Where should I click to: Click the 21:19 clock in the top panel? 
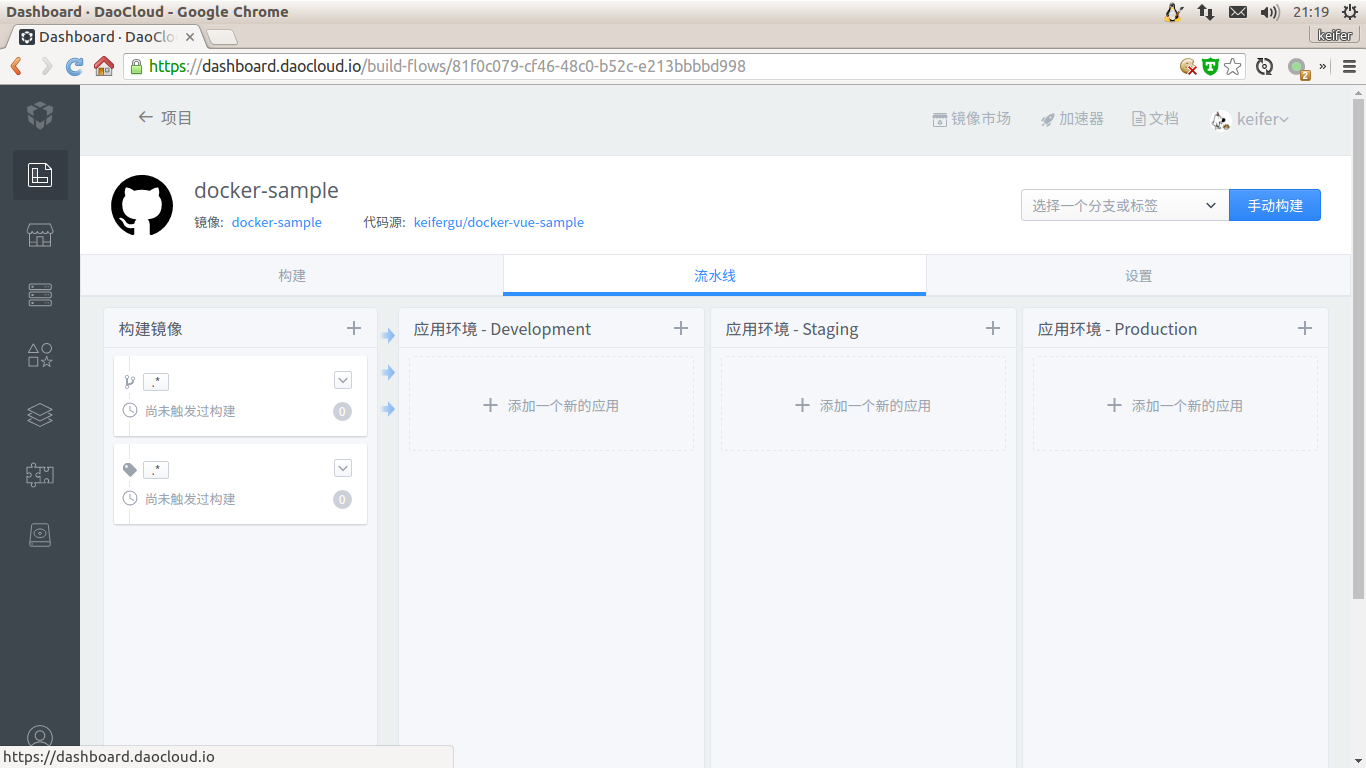click(x=1310, y=12)
